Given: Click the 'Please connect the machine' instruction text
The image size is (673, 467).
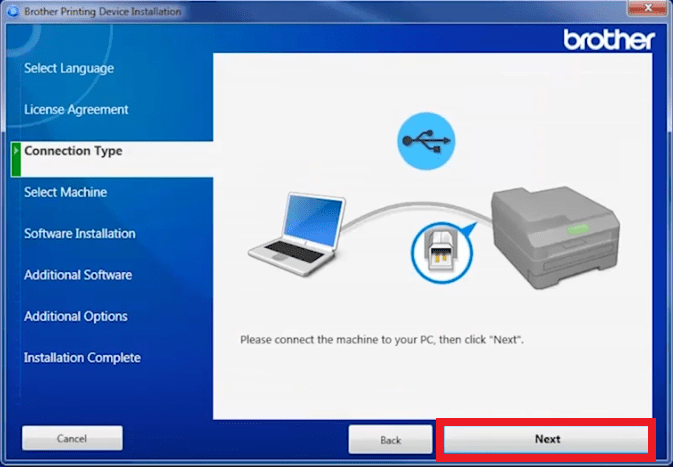Looking at the screenshot, I should tap(382, 340).
